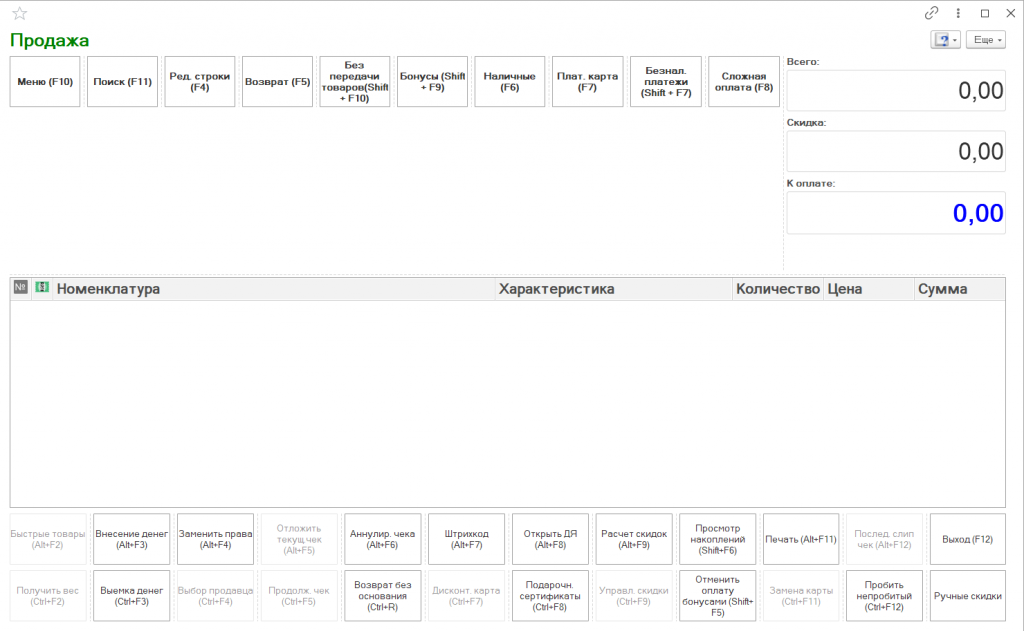Image resolution: width=1024 pixels, height=631 pixels.
Task: Open Сложная оплата (F8) payment
Action: [x=743, y=82]
